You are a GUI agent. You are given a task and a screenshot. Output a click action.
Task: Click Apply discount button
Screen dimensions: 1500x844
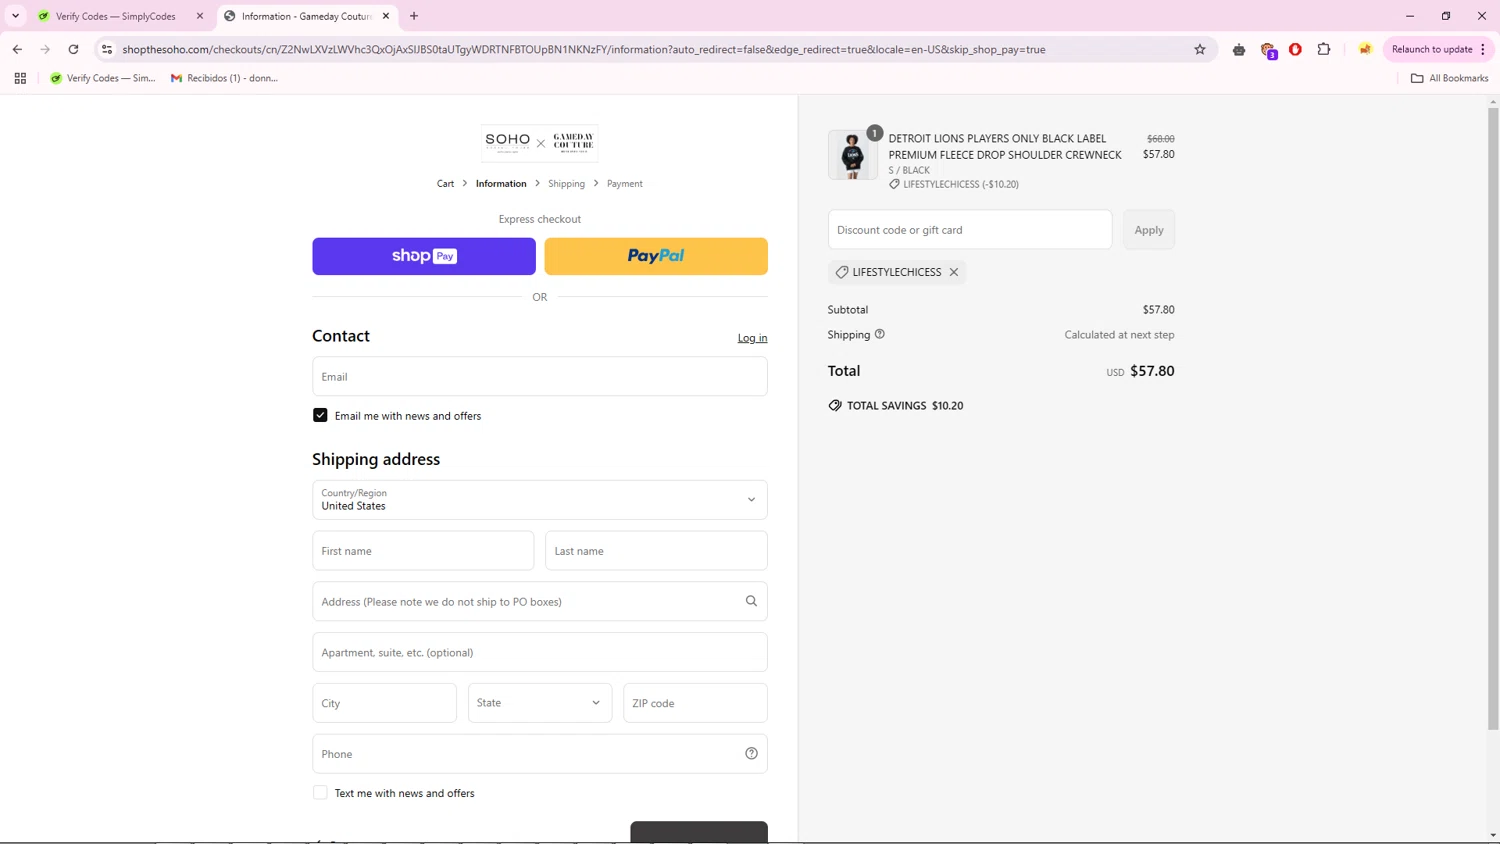pos(1149,230)
